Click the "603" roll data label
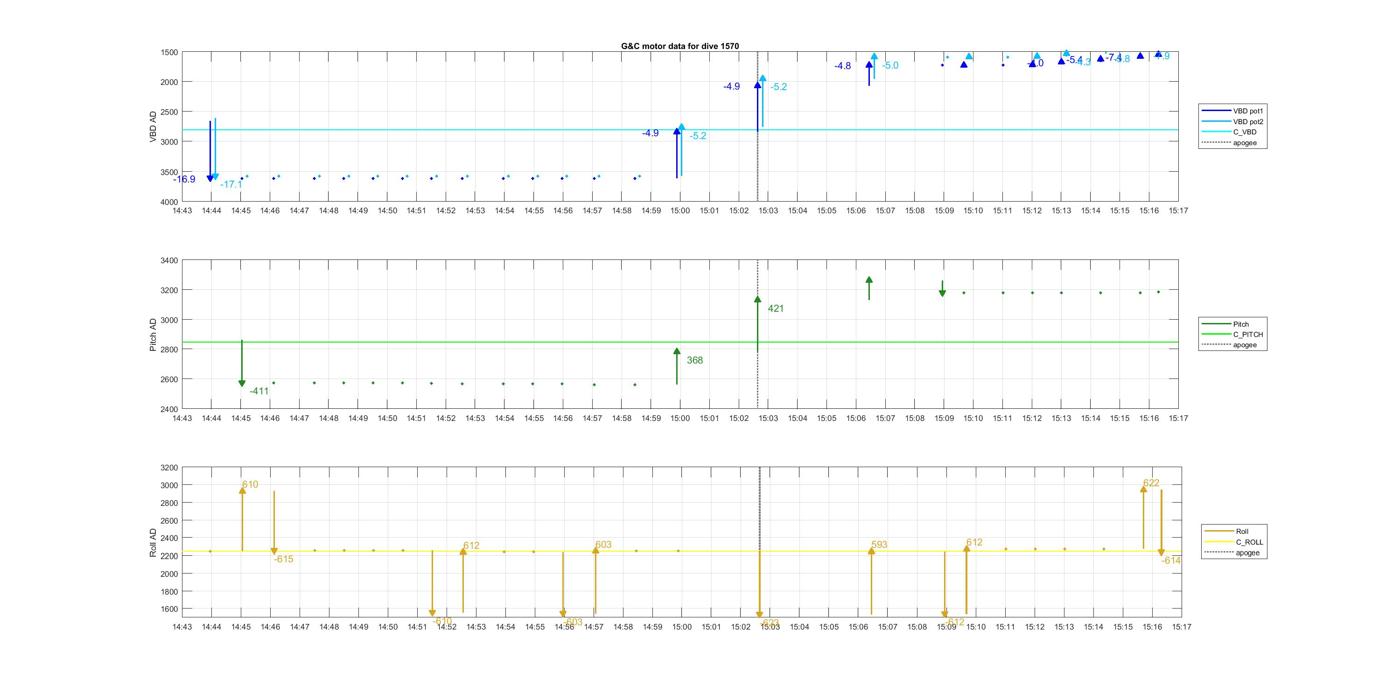1400x693 pixels. point(603,545)
